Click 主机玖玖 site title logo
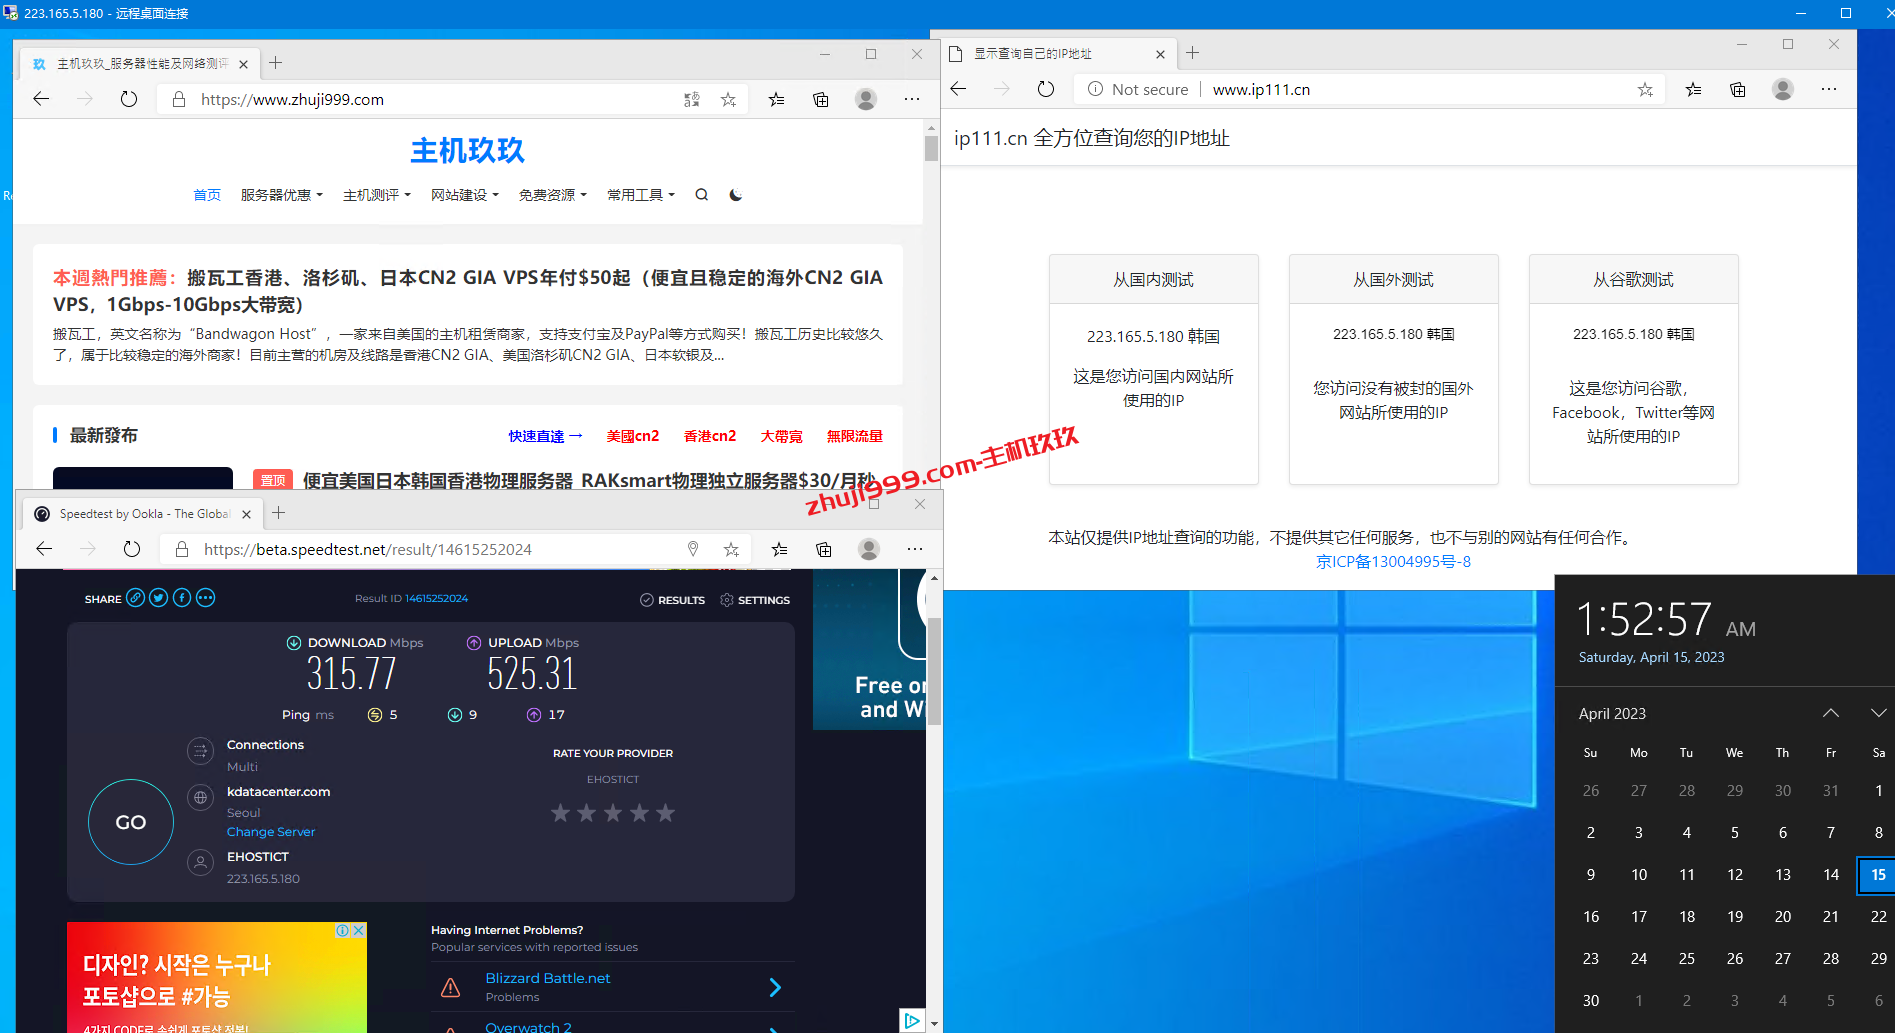1895x1033 pixels. coord(467,151)
